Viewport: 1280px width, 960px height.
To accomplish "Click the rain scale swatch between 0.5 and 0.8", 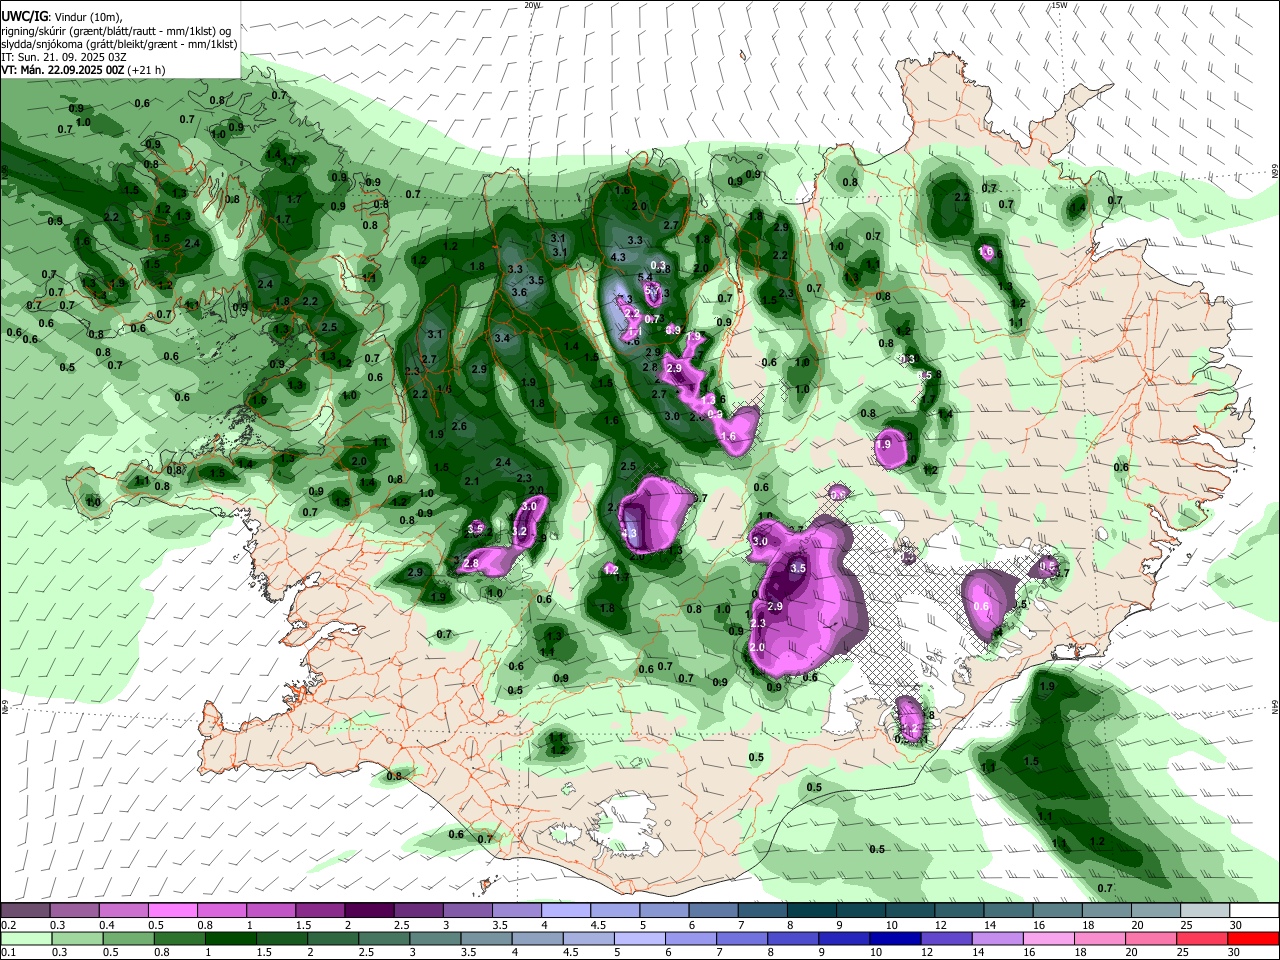I will pyautogui.click(x=128, y=938).
